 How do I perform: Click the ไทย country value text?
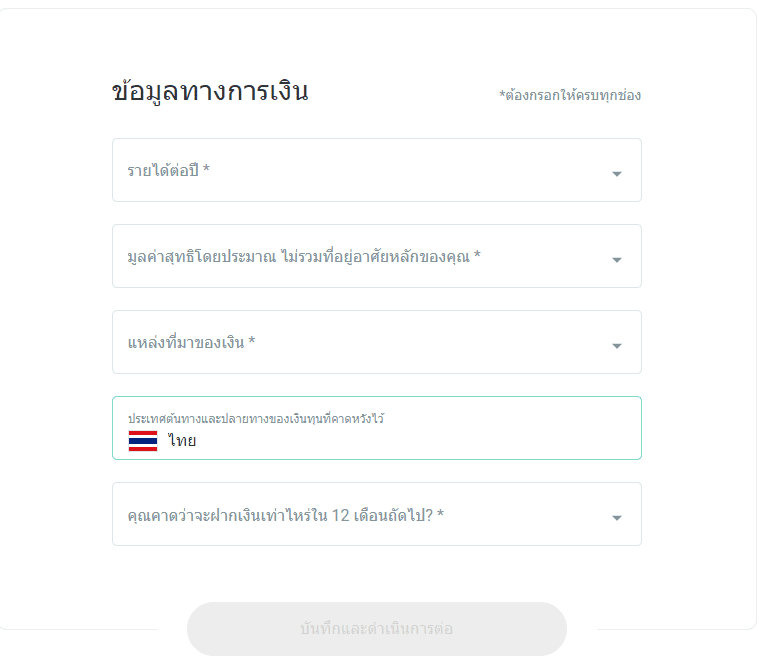(182, 440)
